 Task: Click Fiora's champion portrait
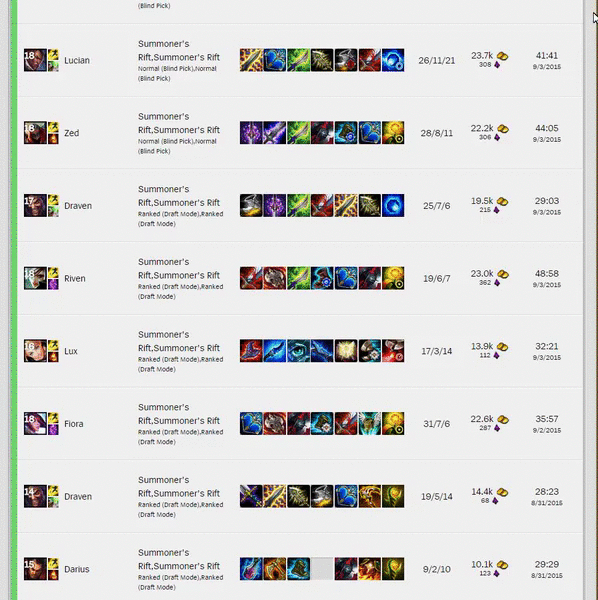(35, 424)
